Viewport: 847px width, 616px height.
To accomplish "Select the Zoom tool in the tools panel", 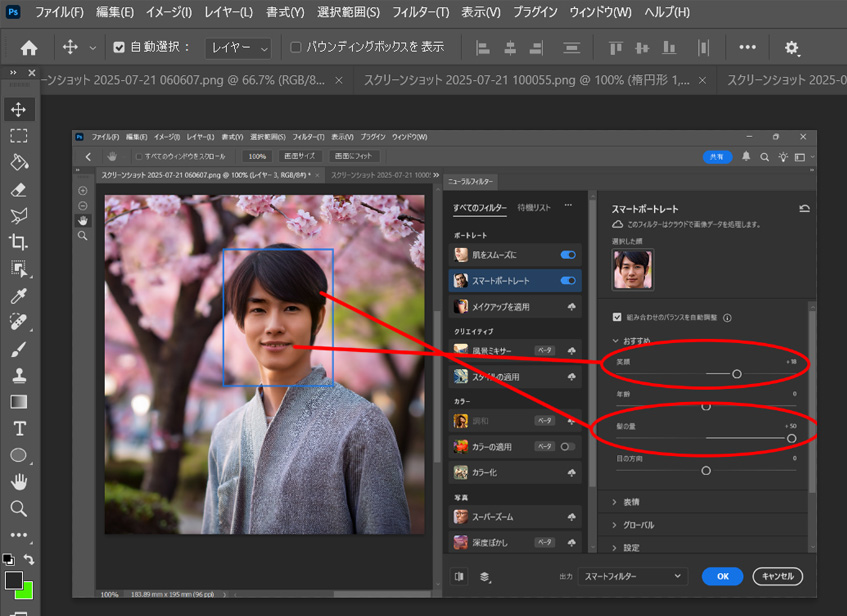I will 19,508.
